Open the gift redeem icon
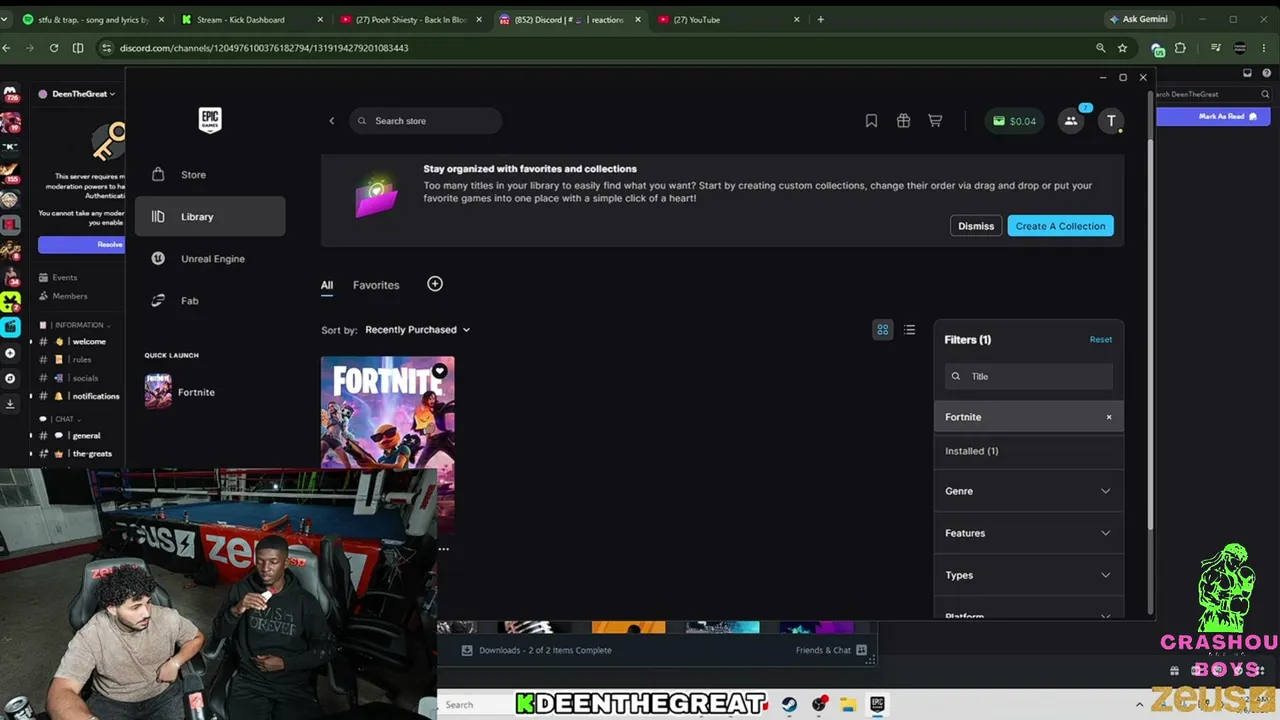Screen dimensions: 1280x720 click(x=903, y=121)
